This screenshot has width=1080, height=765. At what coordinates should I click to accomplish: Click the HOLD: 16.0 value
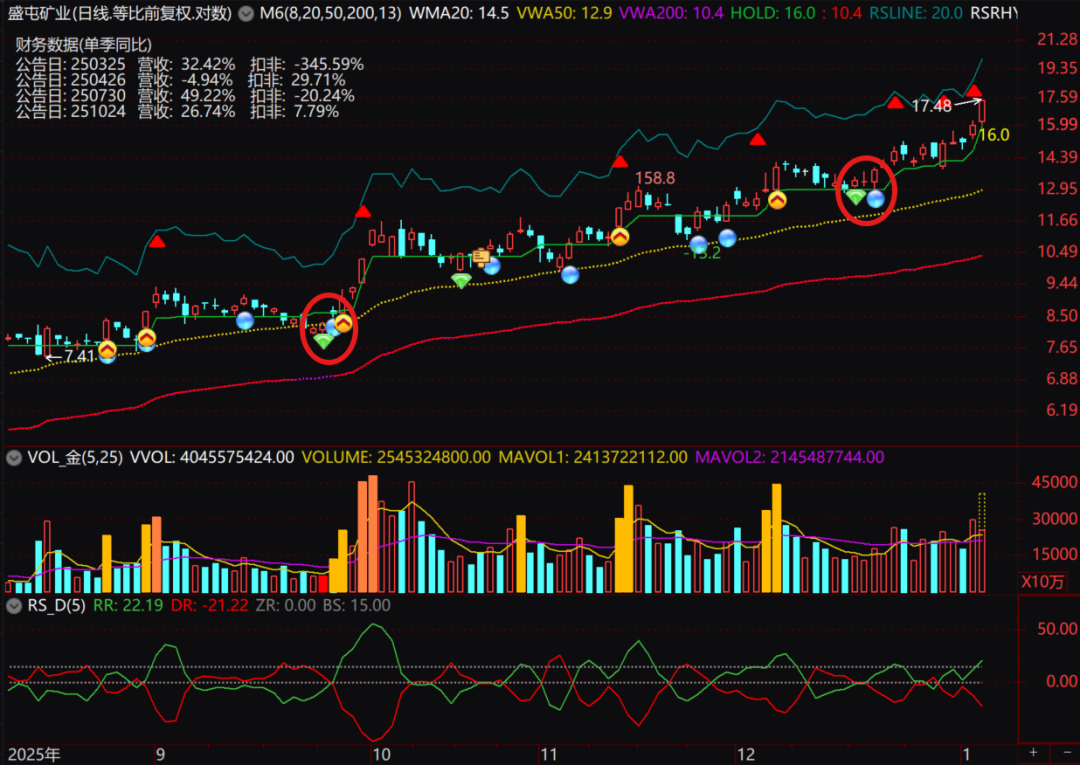(x=773, y=13)
